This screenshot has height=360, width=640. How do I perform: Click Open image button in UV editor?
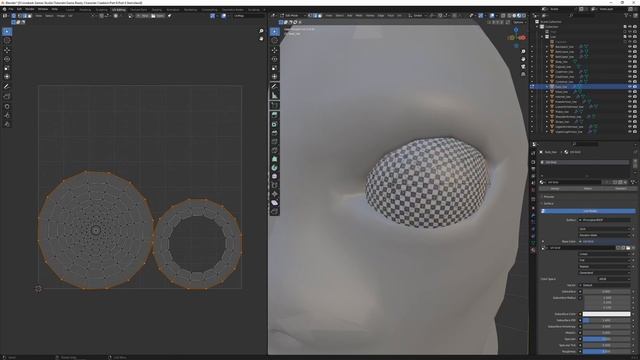pos(158,16)
